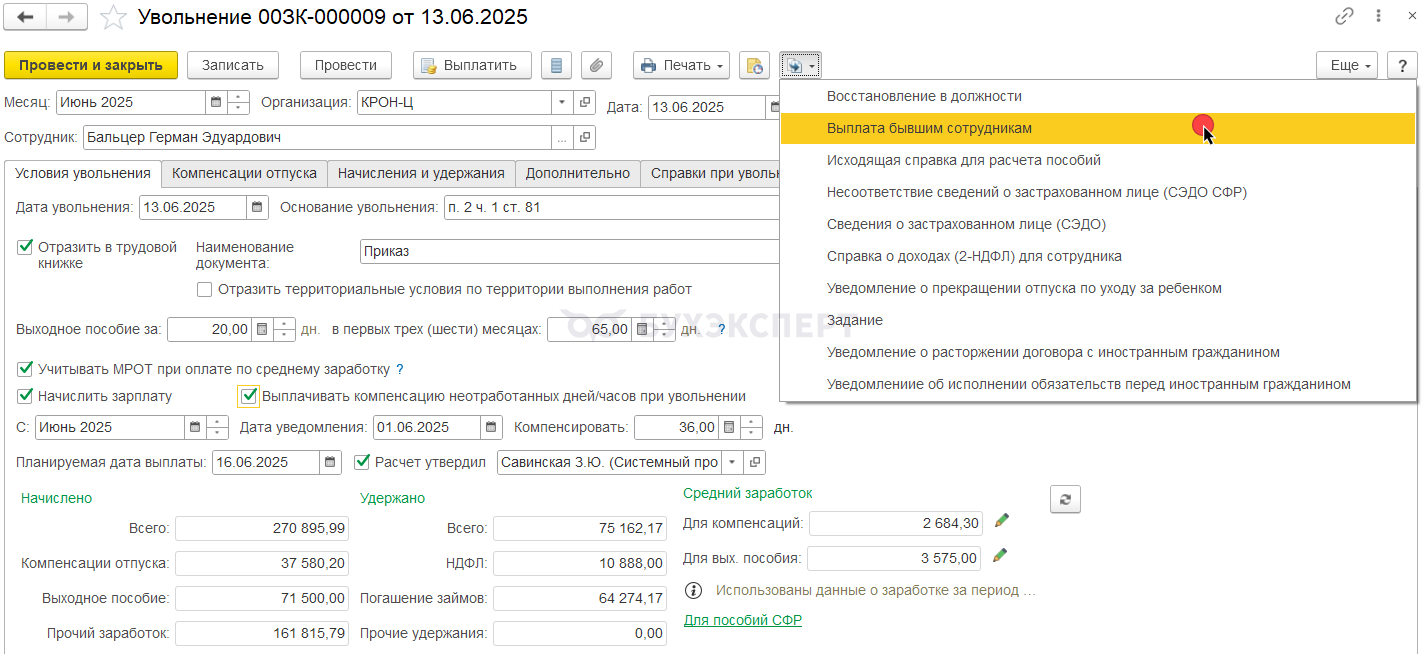The width and height of the screenshot is (1423, 654).
Task: Open the document movements report icon
Action: tap(557, 65)
